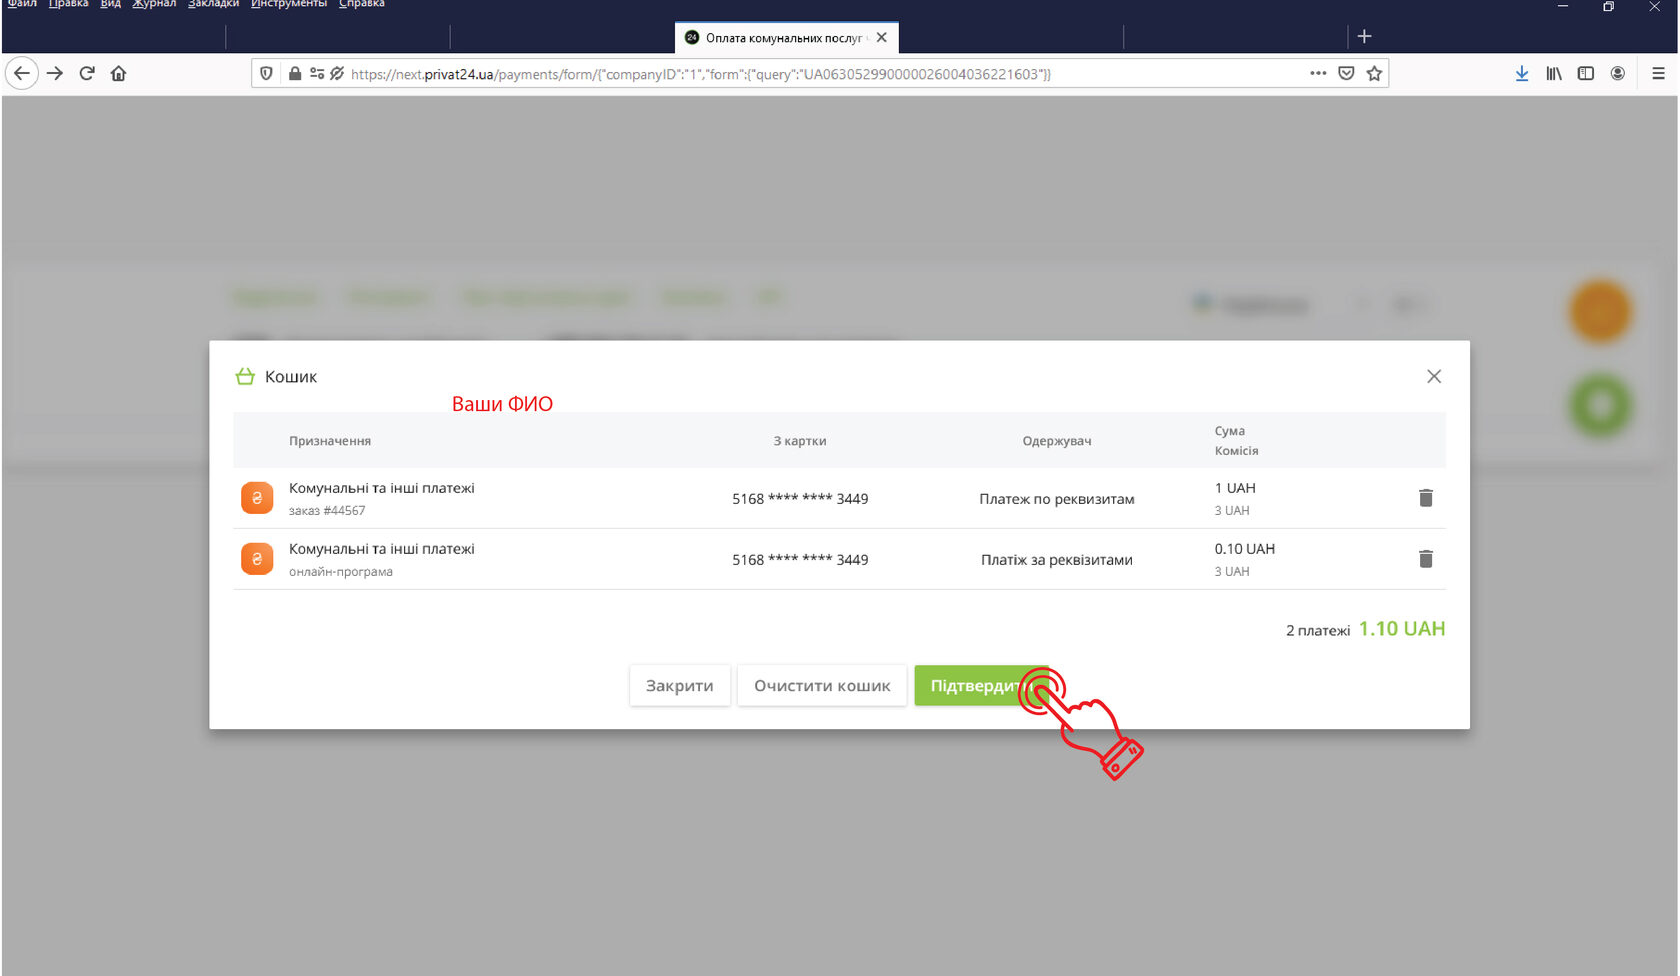This screenshot has width=1680, height=976.
Task: Close the Кошик dialog with X
Action: 1433,376
